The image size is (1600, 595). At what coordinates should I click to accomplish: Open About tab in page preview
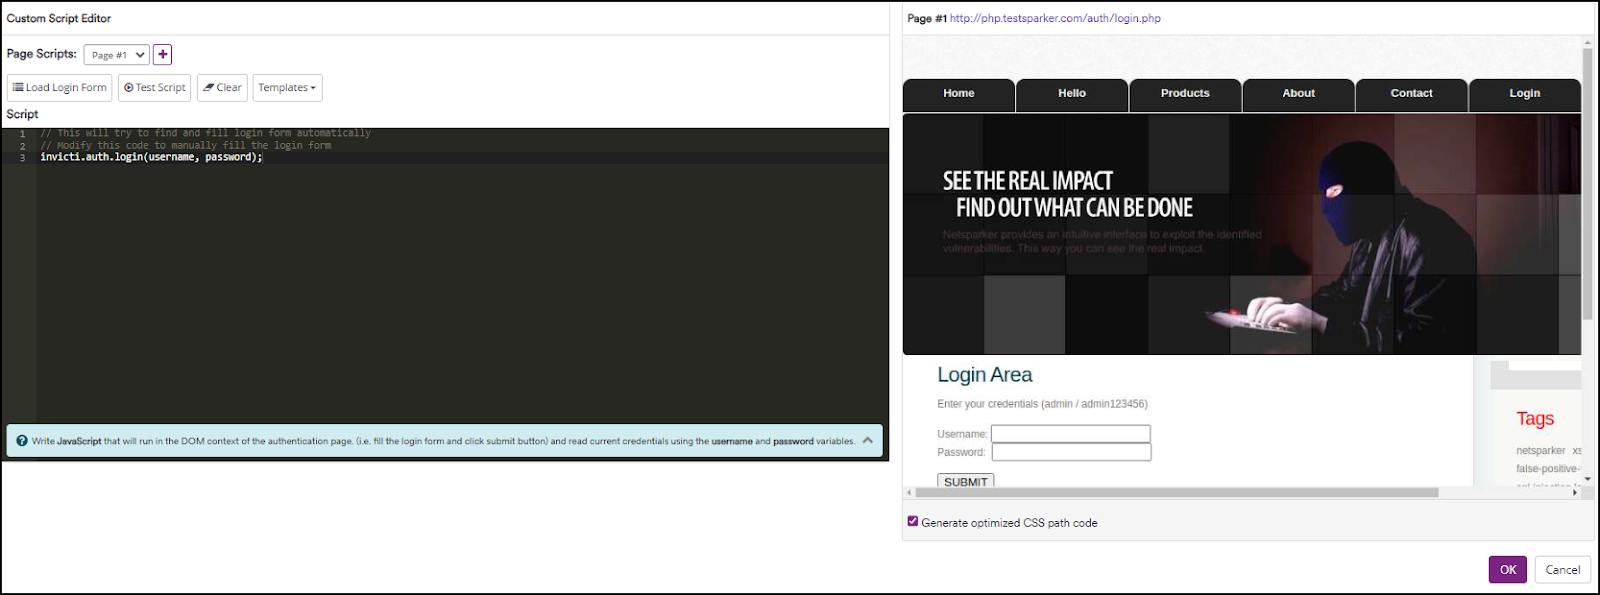point(1299,94)
